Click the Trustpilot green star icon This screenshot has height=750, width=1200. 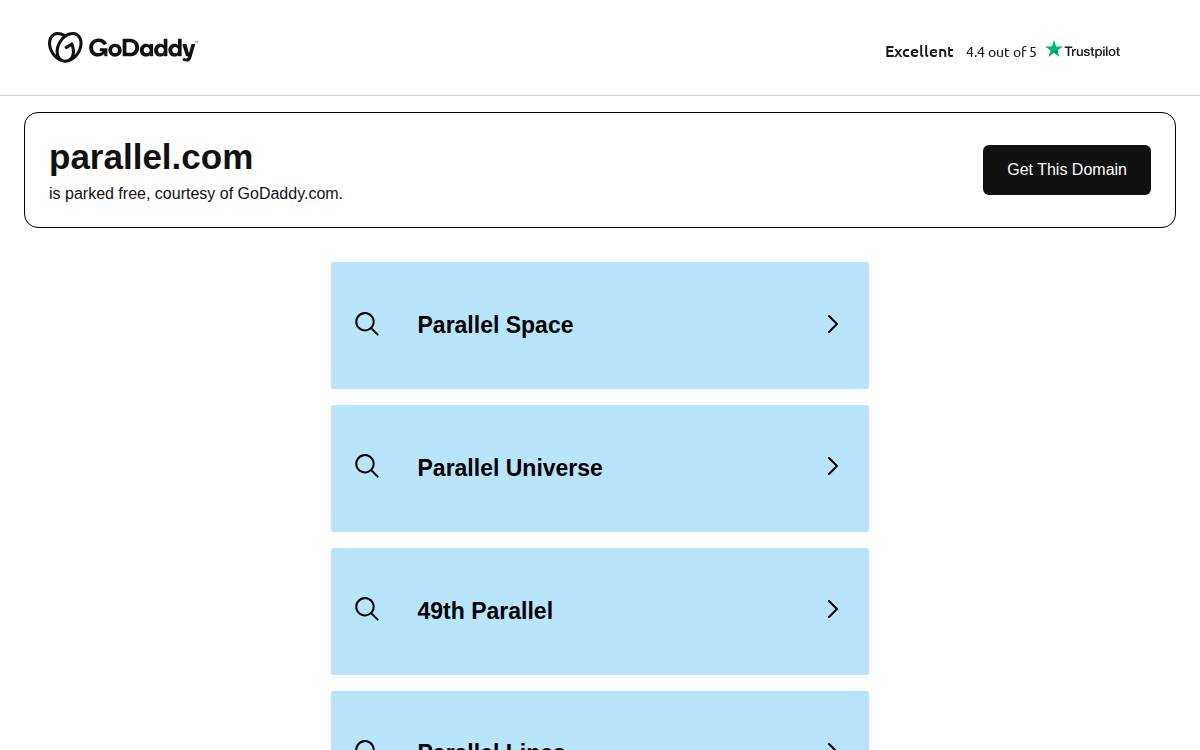pos(1053,49)
